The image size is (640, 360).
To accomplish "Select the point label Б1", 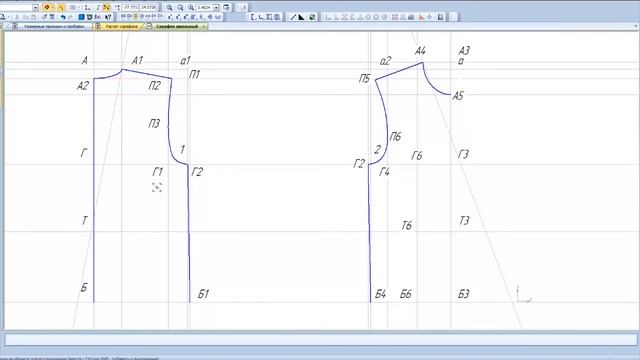I will [203, 294].
